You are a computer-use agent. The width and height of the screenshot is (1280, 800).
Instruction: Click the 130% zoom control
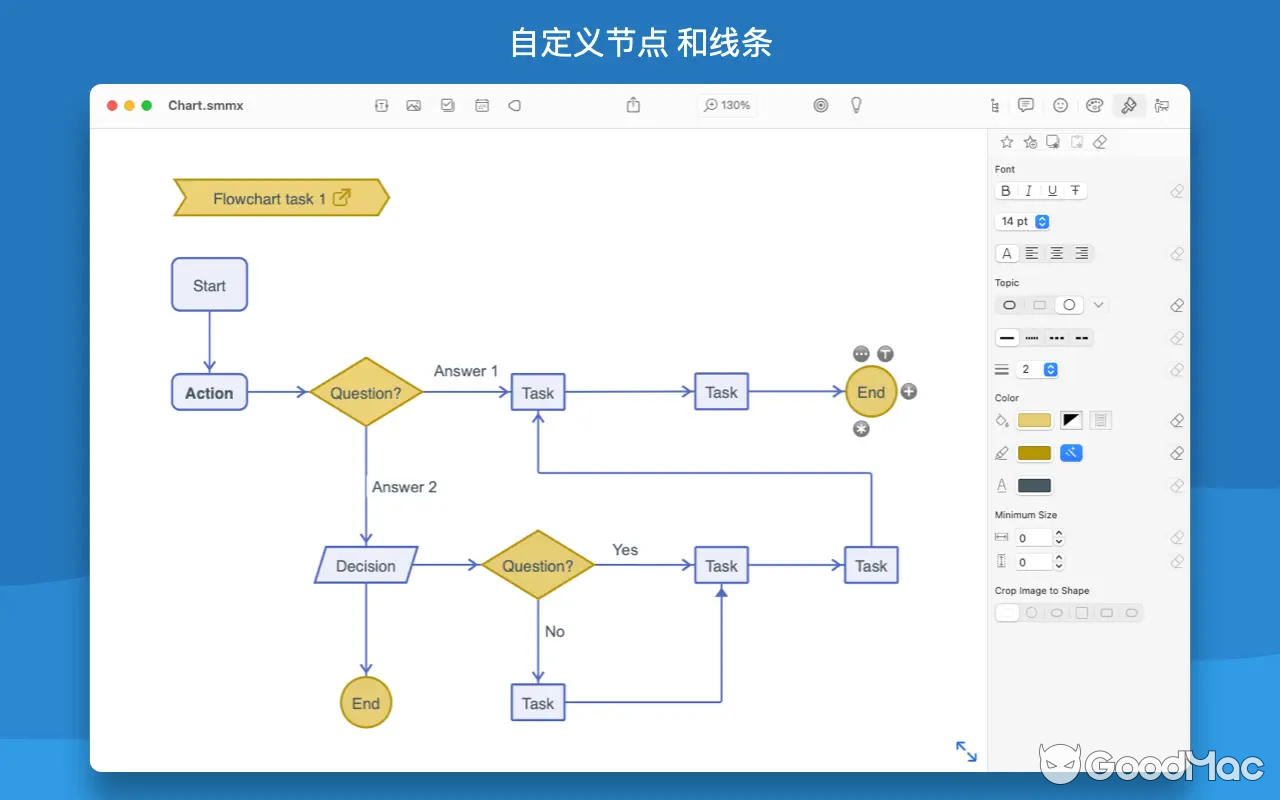pos(727,105)
